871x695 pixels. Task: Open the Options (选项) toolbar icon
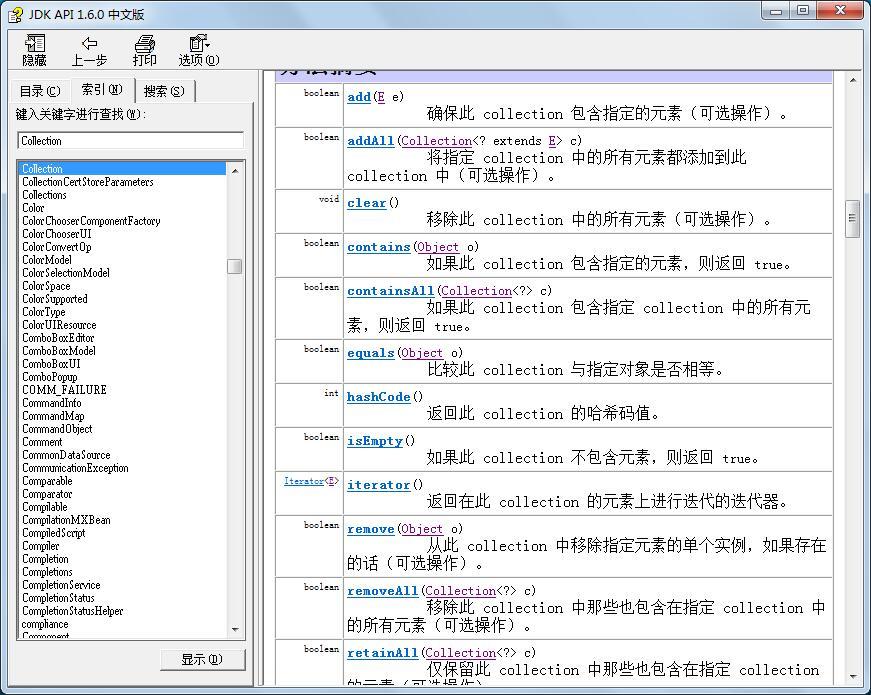pos(199,50)
